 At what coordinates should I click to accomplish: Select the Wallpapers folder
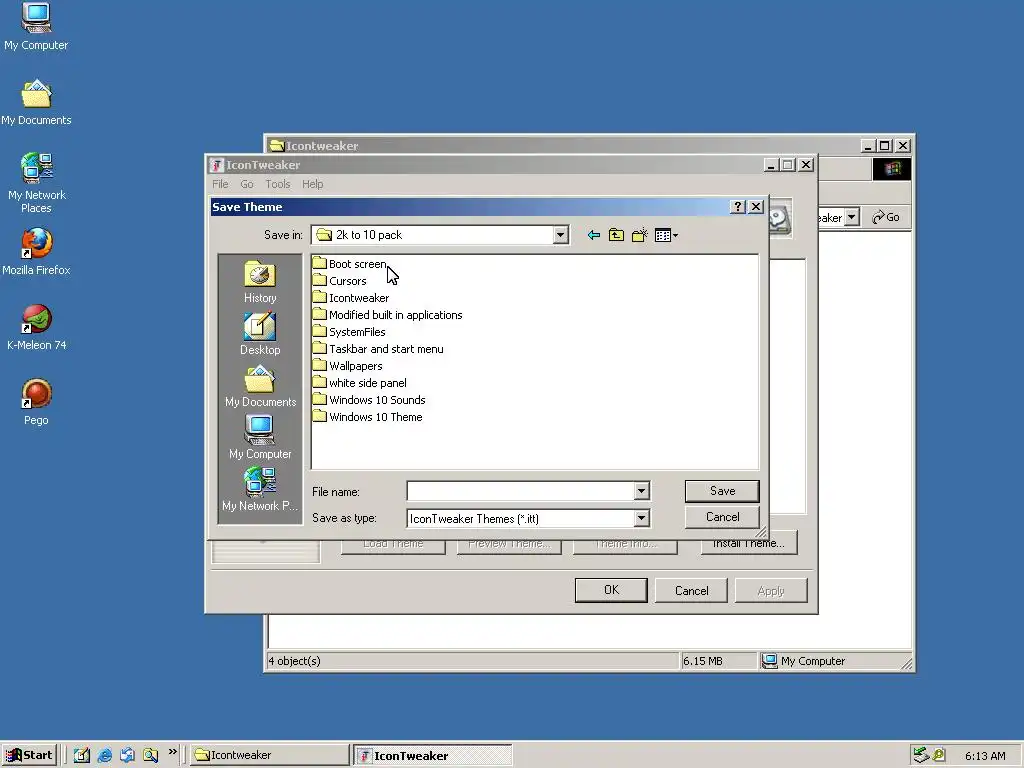[x=347, y=366]
